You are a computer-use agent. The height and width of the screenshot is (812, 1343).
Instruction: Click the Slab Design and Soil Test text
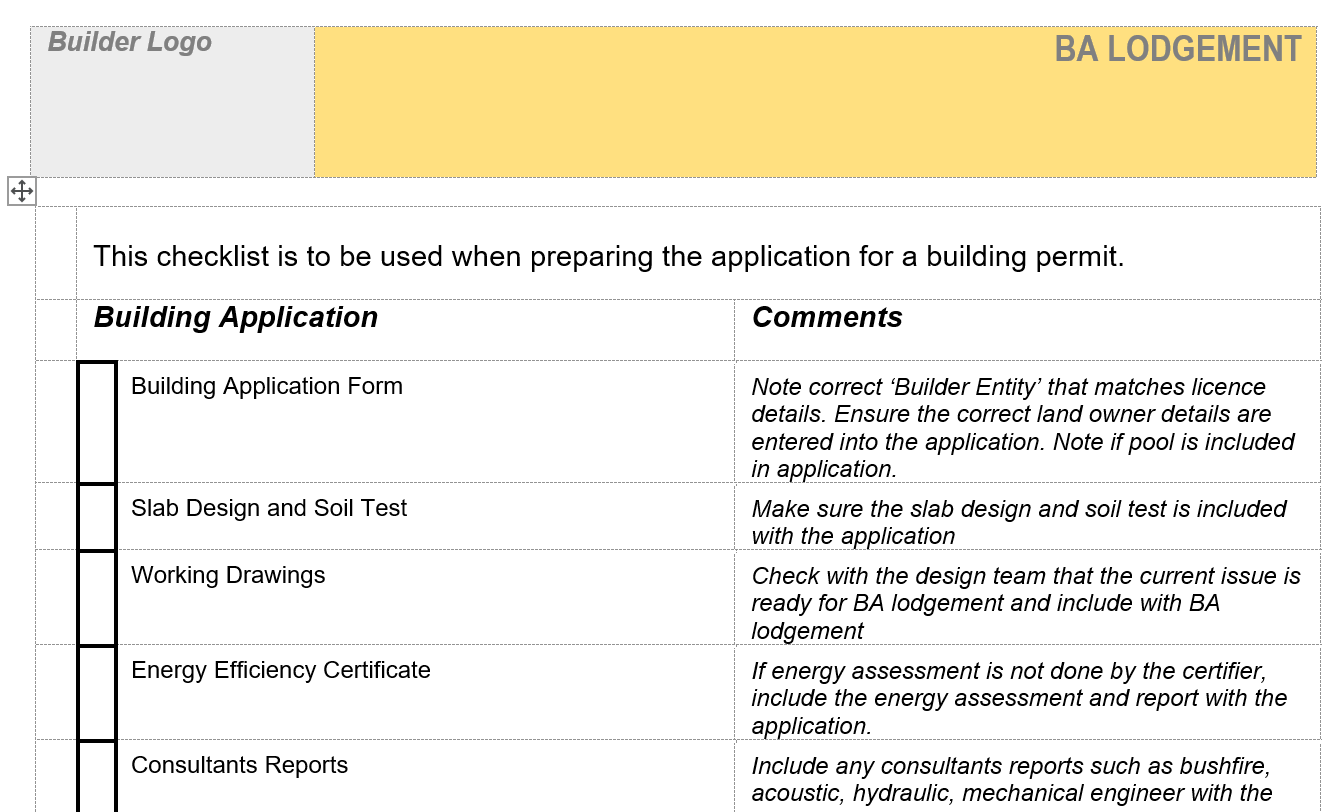point(269,508)
